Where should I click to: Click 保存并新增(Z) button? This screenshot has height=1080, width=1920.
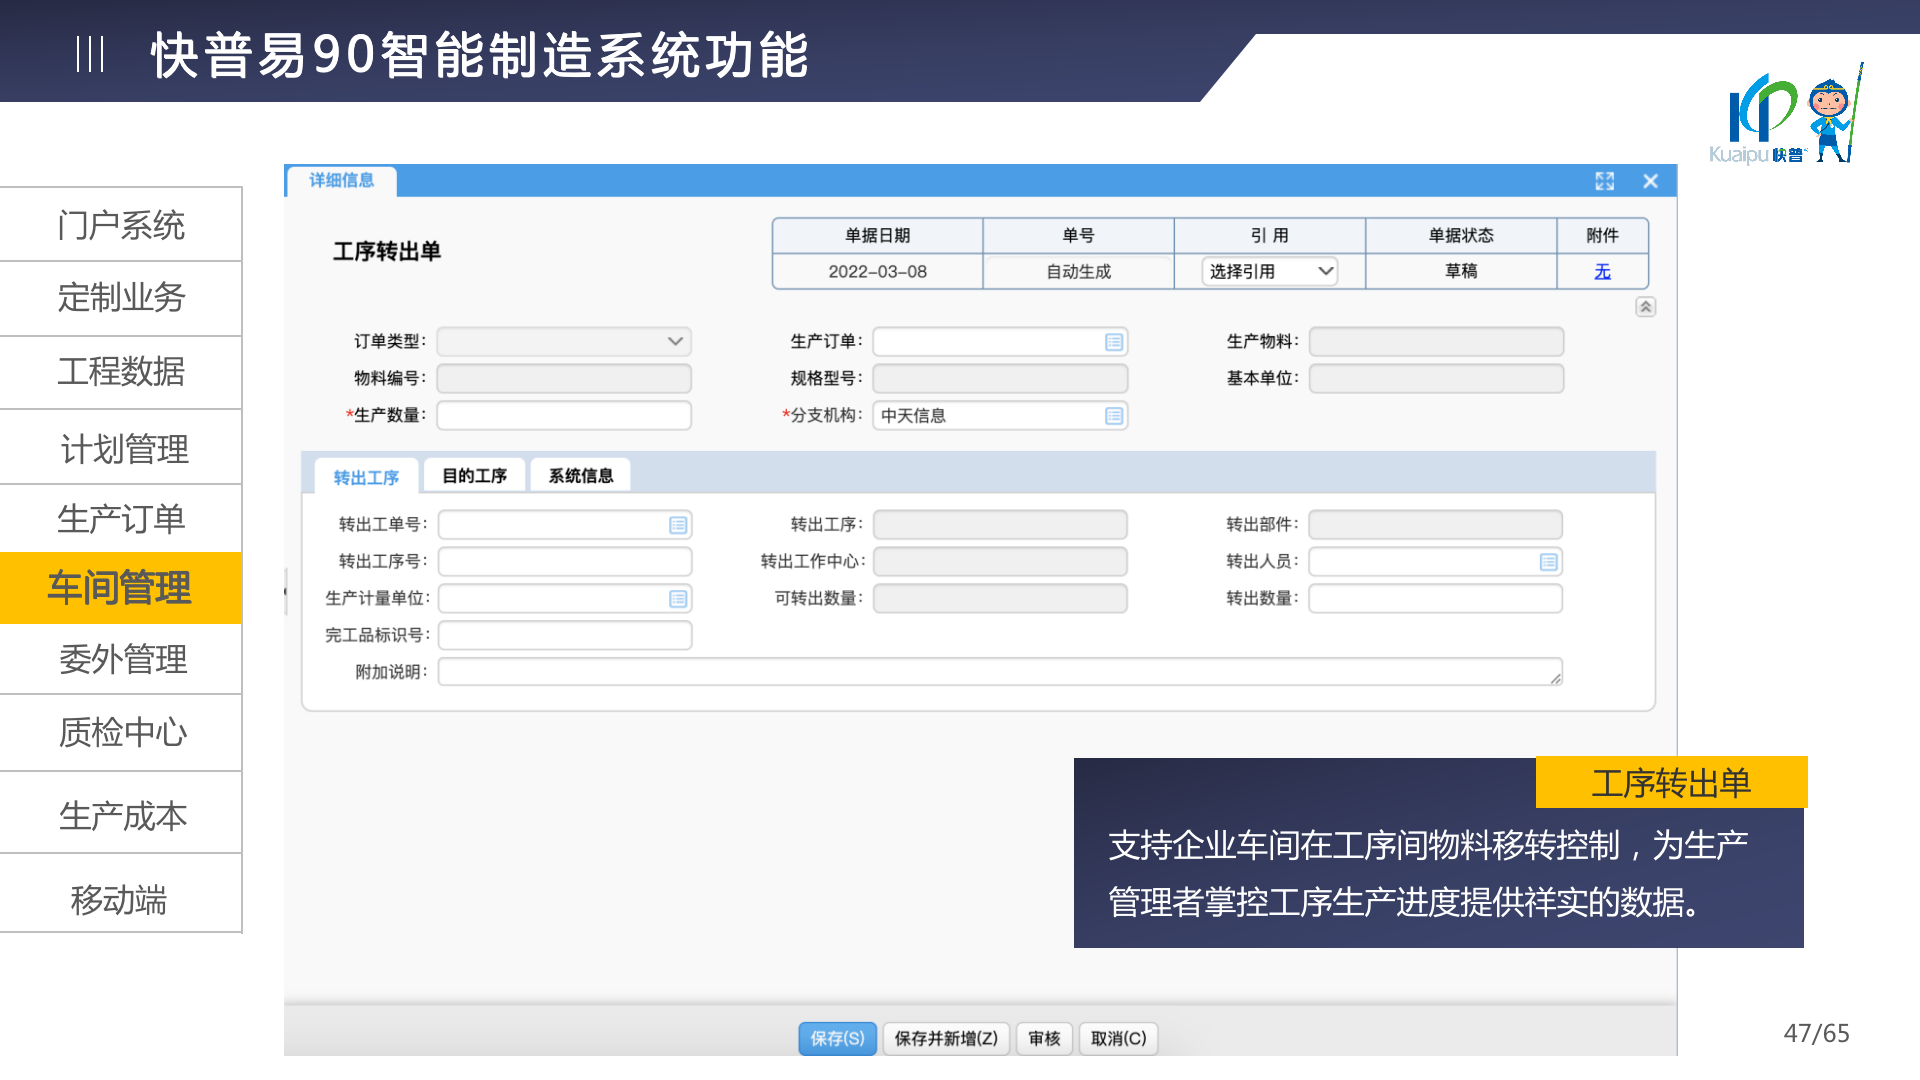click(x=946, y=1038)
